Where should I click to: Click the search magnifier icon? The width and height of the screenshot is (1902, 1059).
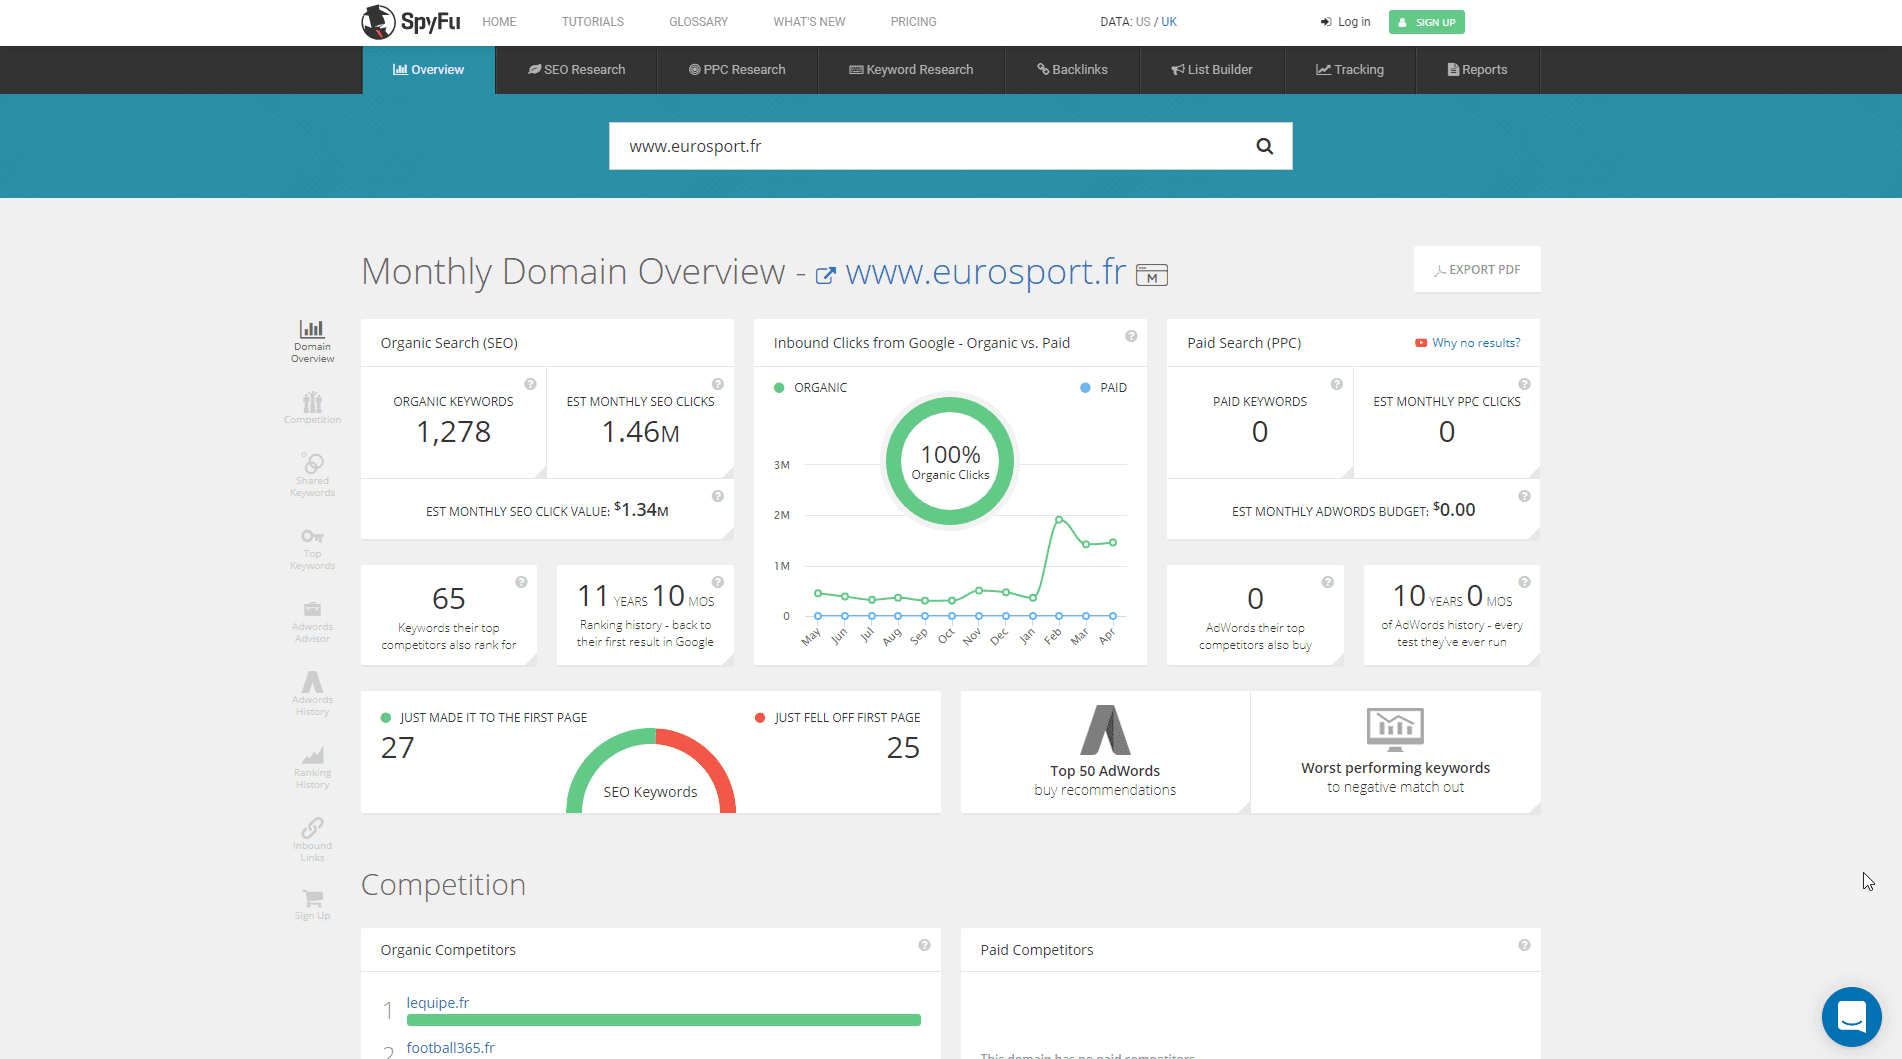[x=1264, y=146]
